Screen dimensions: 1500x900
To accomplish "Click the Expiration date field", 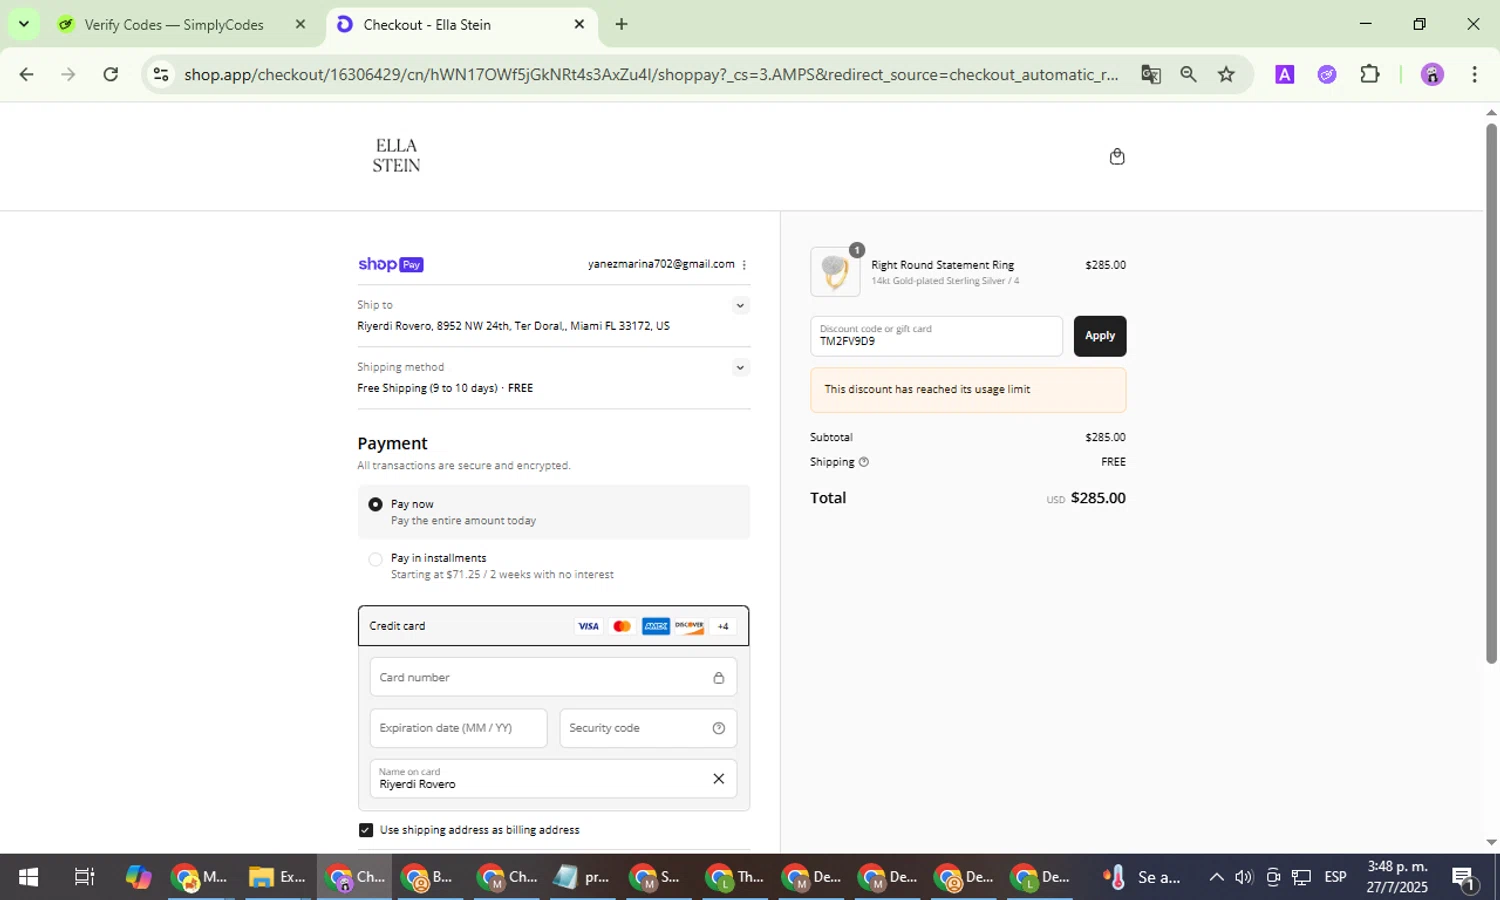I will [458, 728].
